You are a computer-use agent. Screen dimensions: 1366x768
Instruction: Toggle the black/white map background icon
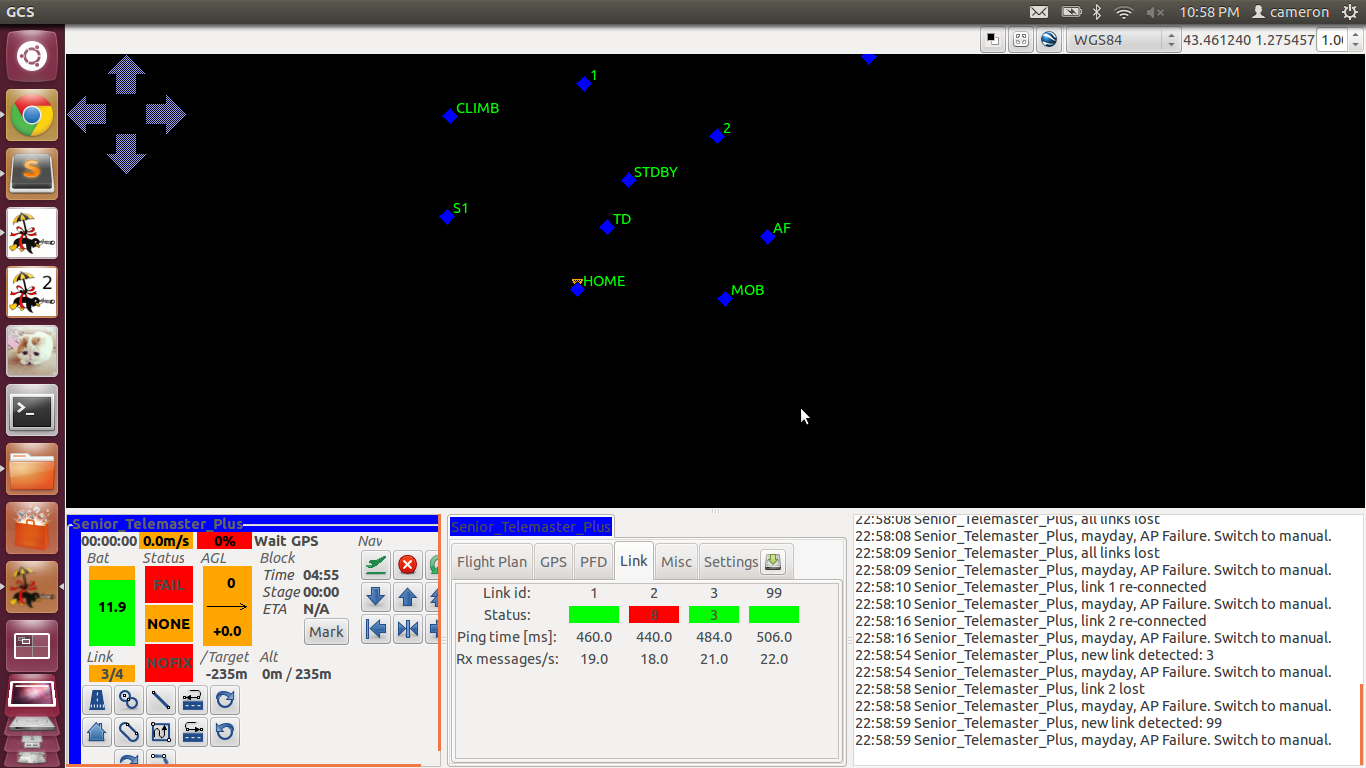click(992, 40)
